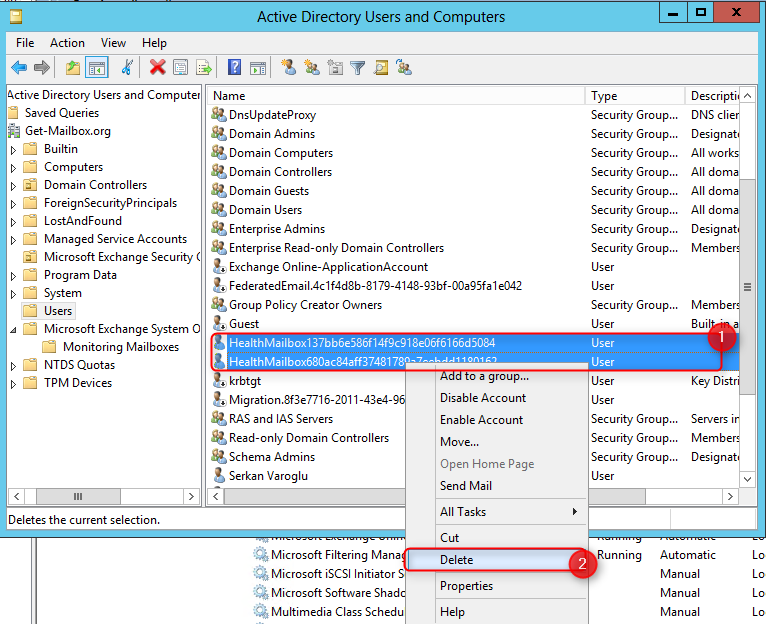Expand Managed Service Accounts node
Image resolution: width=766 pixels, height=624 pixels.
14,240
